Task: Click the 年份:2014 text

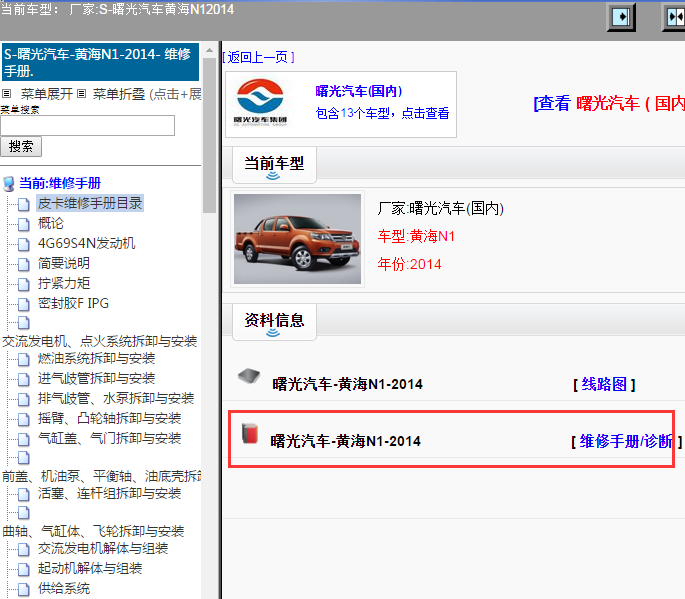Action: [x=409, y=264]
